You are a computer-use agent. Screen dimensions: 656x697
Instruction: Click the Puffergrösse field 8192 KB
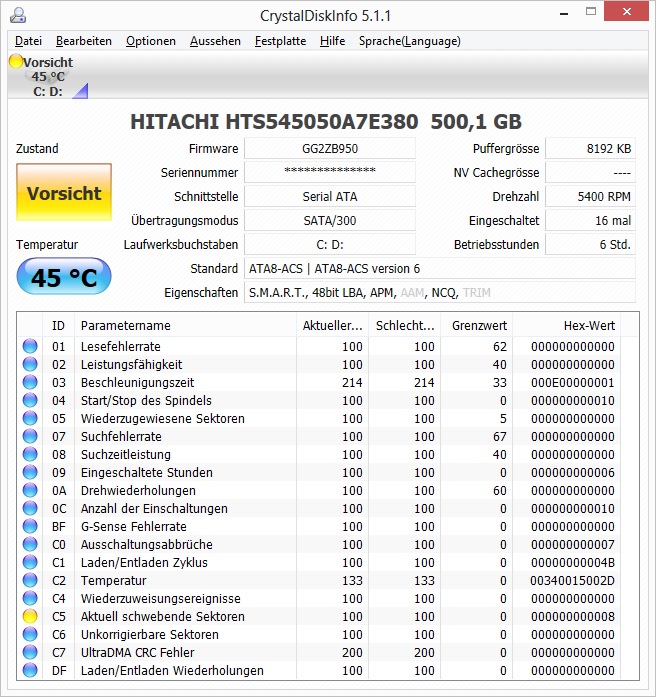[x=590, y=148]
